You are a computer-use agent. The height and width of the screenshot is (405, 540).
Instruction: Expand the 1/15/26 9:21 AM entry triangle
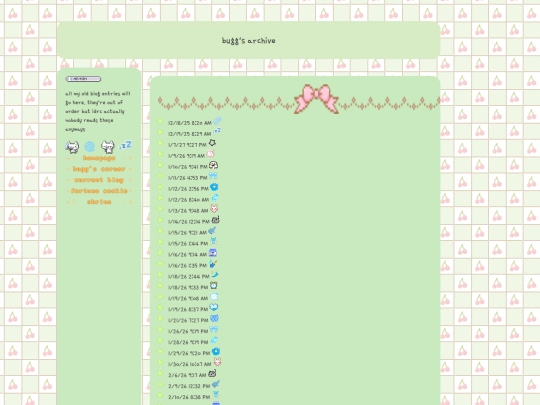click(x=160, y=231)
